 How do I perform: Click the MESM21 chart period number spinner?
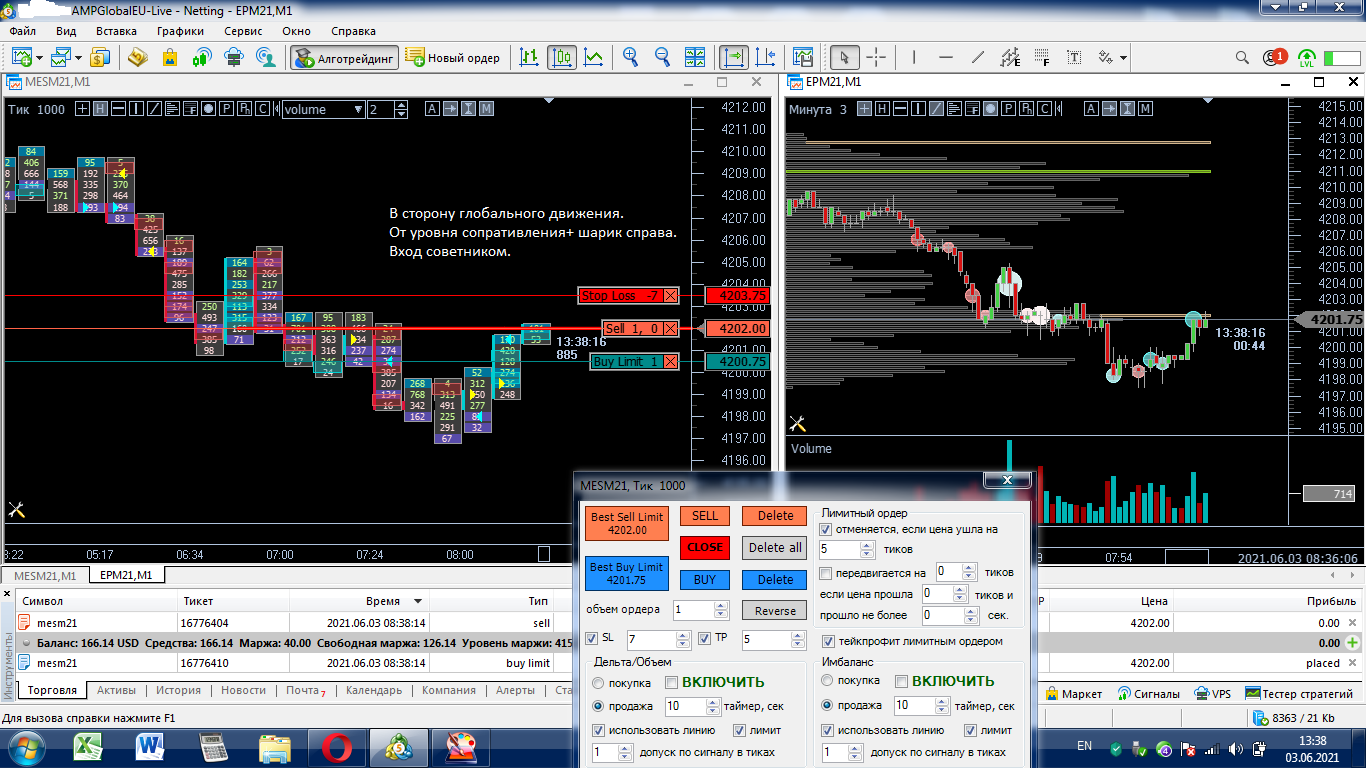pyautogui.click(x=402, y=110)
